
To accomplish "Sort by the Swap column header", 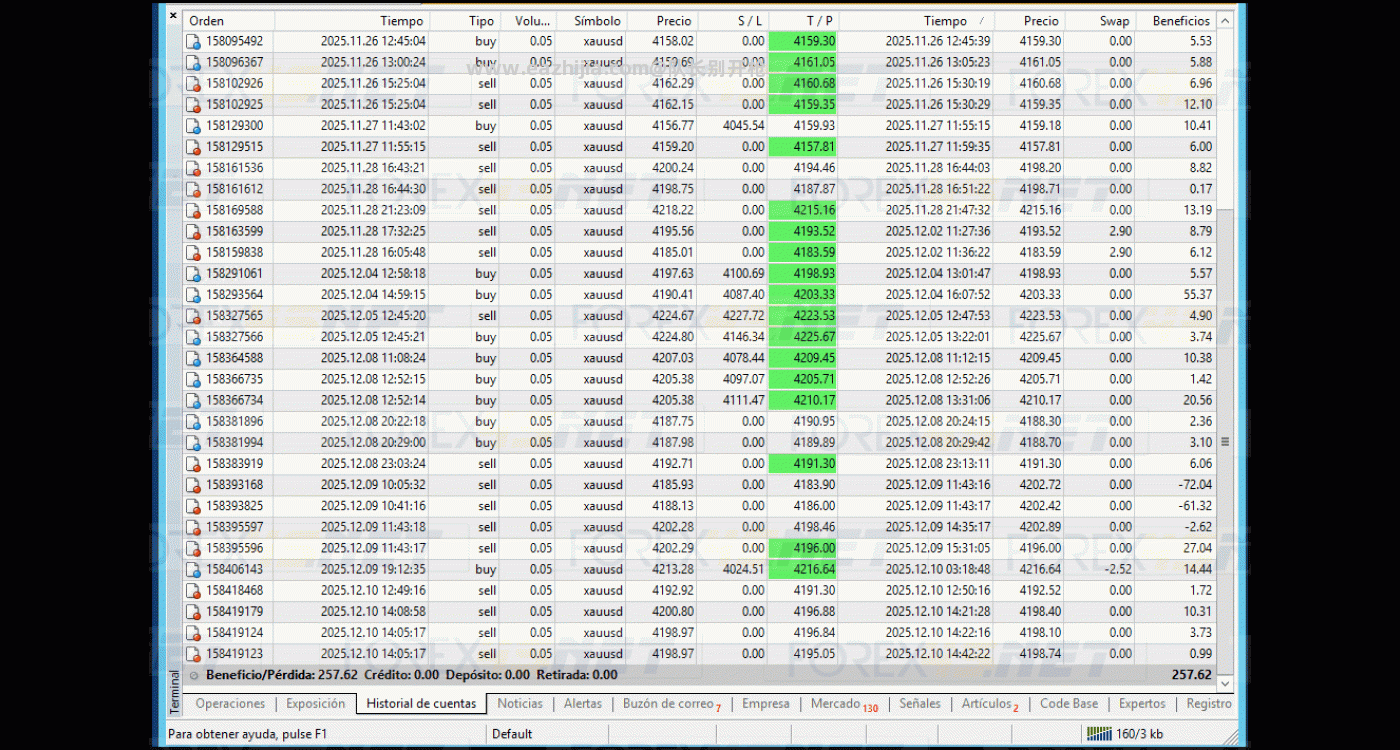I will [1100, 20].
